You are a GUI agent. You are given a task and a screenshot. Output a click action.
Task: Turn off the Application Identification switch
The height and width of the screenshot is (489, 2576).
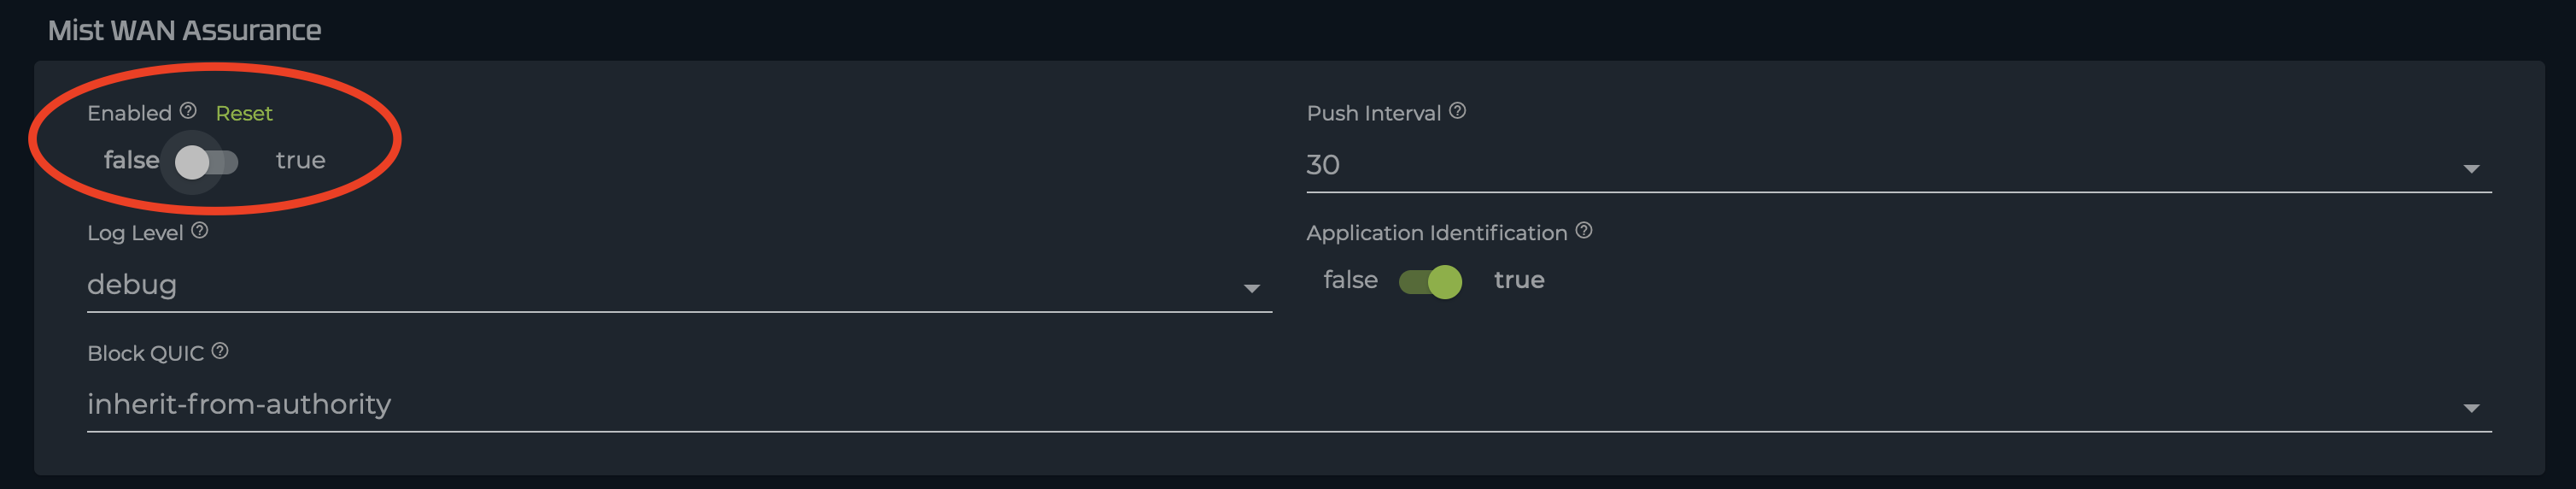1430,282
